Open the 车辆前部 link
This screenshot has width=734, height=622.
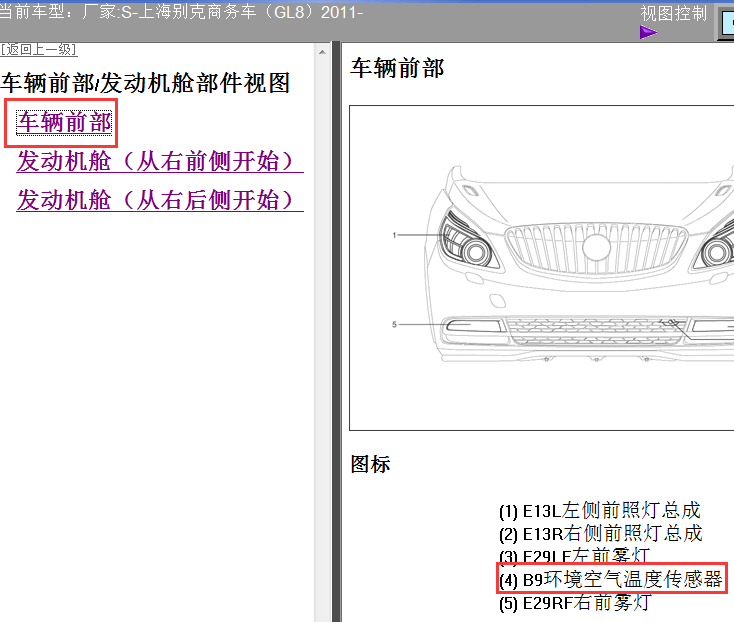click(x=64, y=122)
